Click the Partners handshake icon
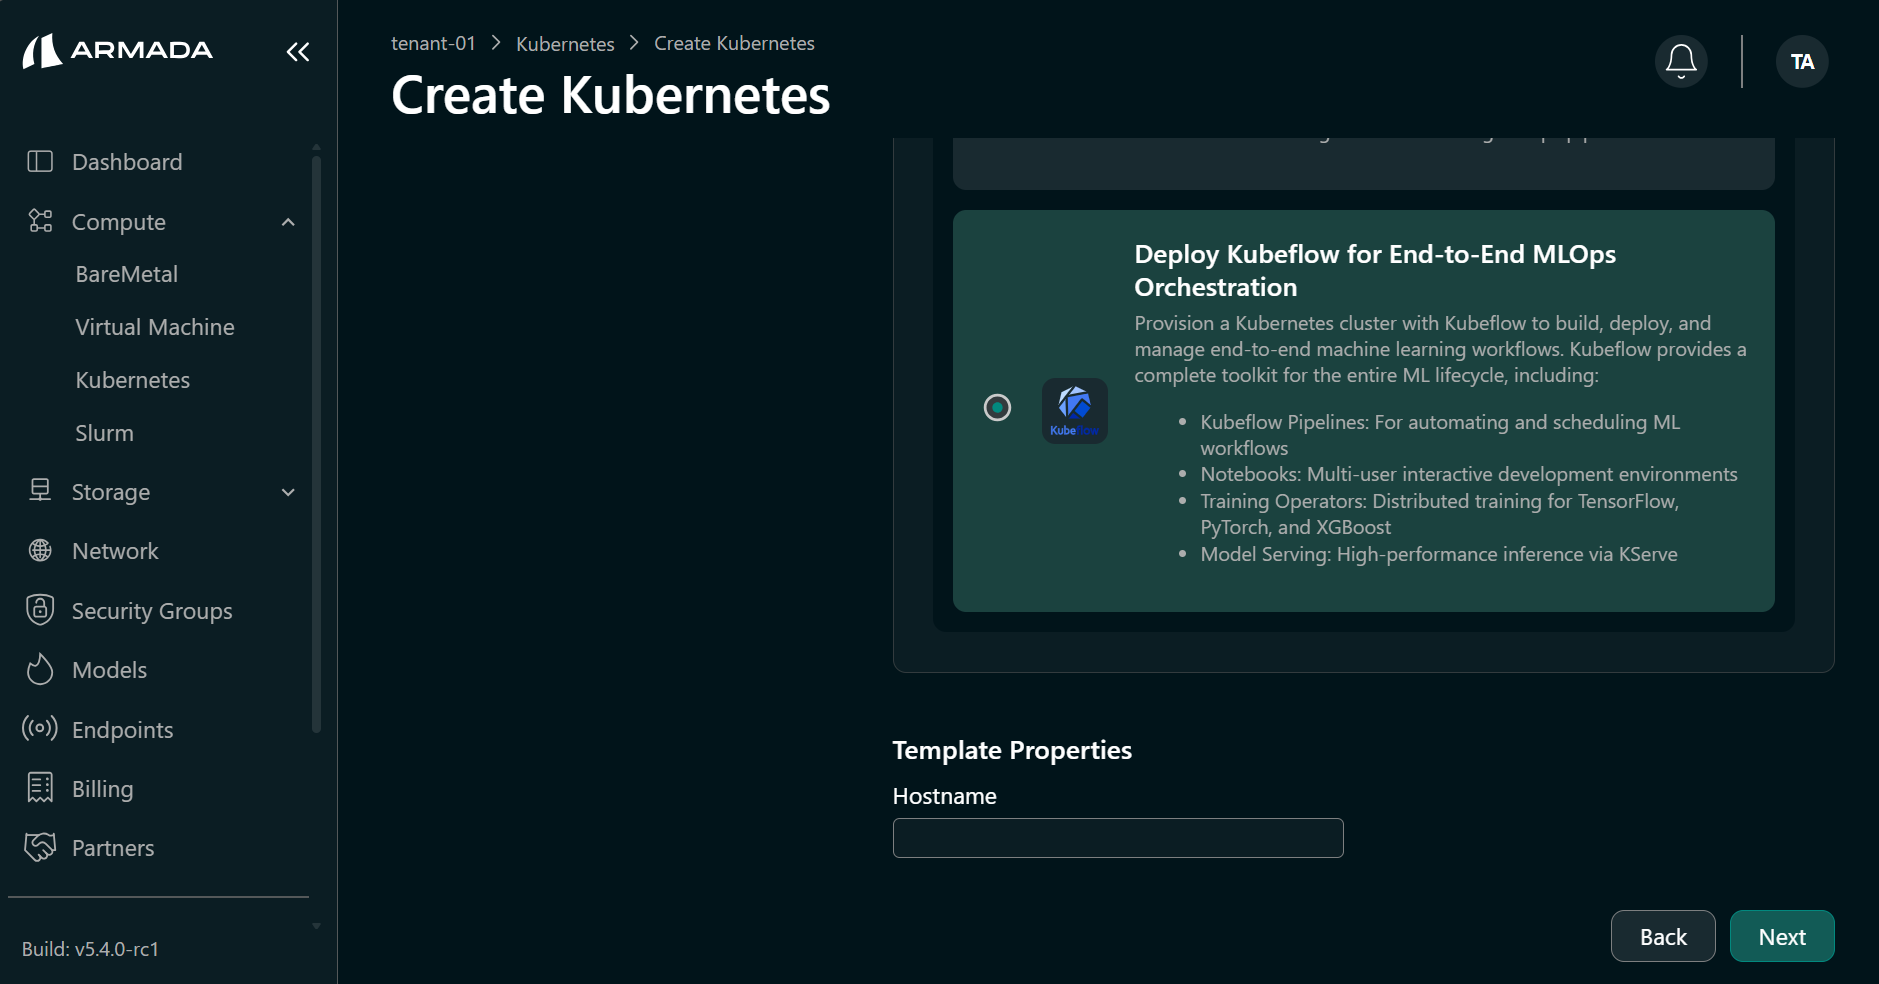 [40, 847]
